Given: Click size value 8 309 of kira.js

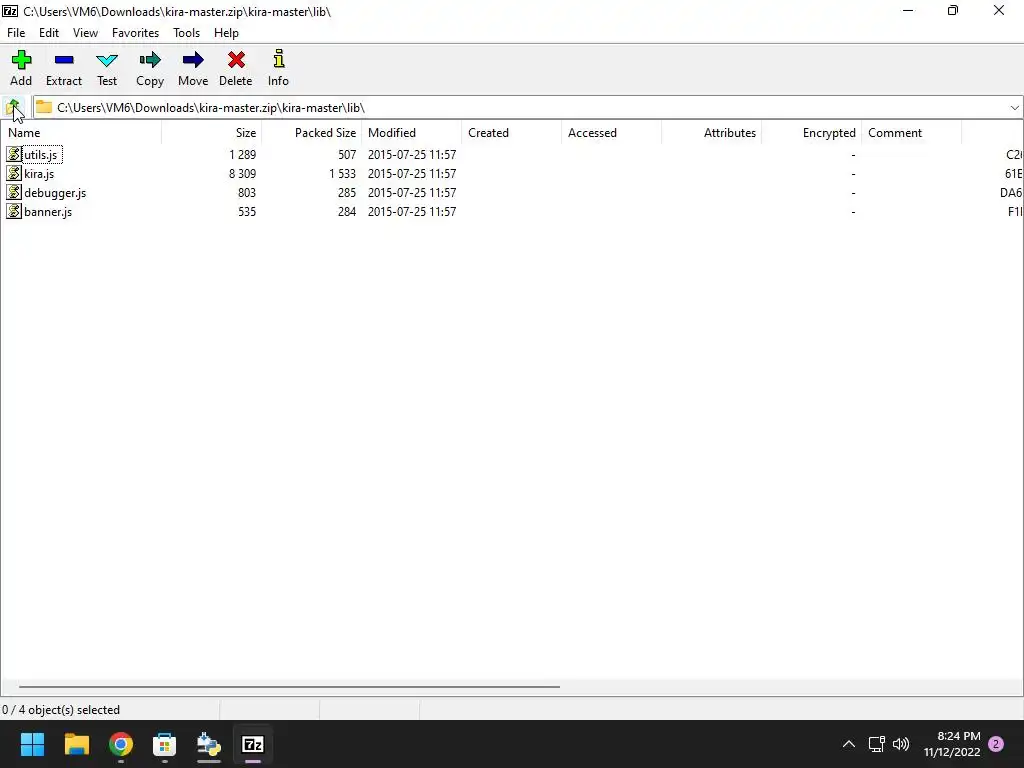Looking at the screenshot, I should click(242, 174).
